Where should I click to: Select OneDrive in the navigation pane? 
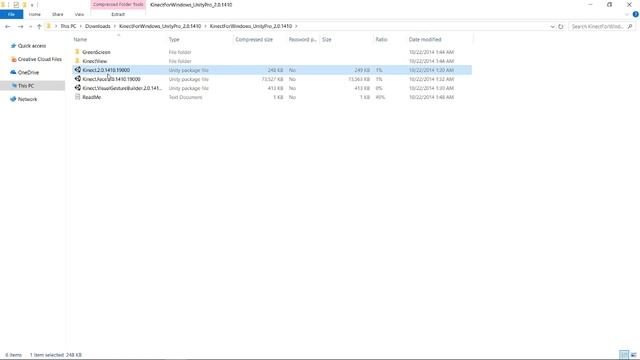click(x=28, y=72)
